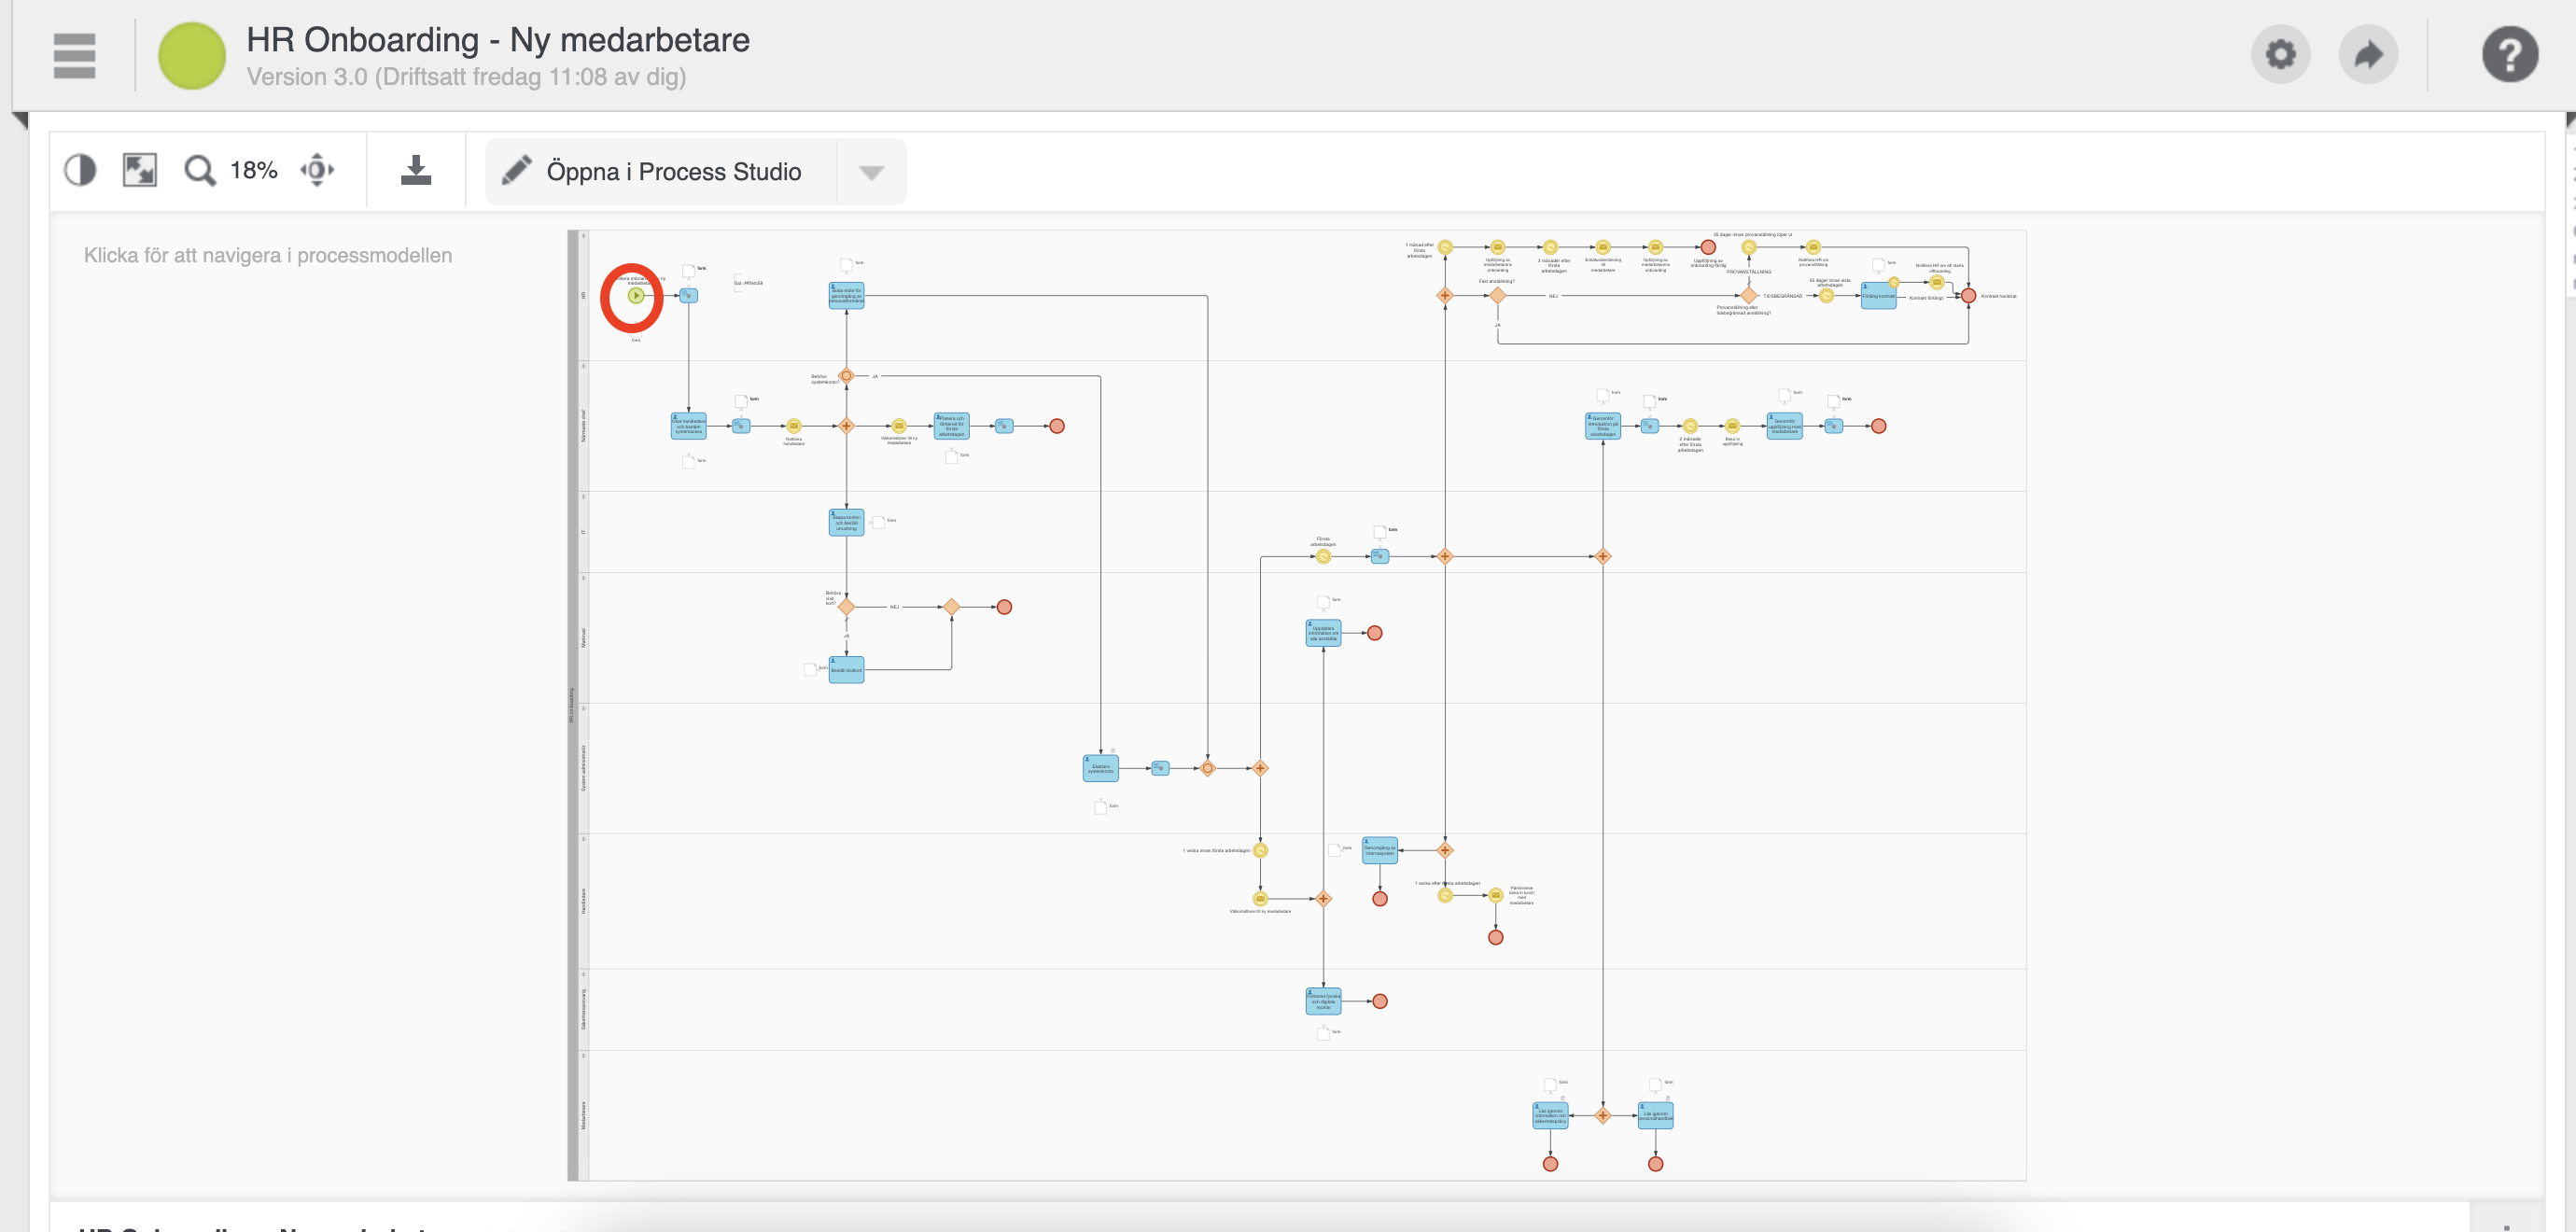
Task: Click the 18% zoom level value
Action: pos(254,170)
